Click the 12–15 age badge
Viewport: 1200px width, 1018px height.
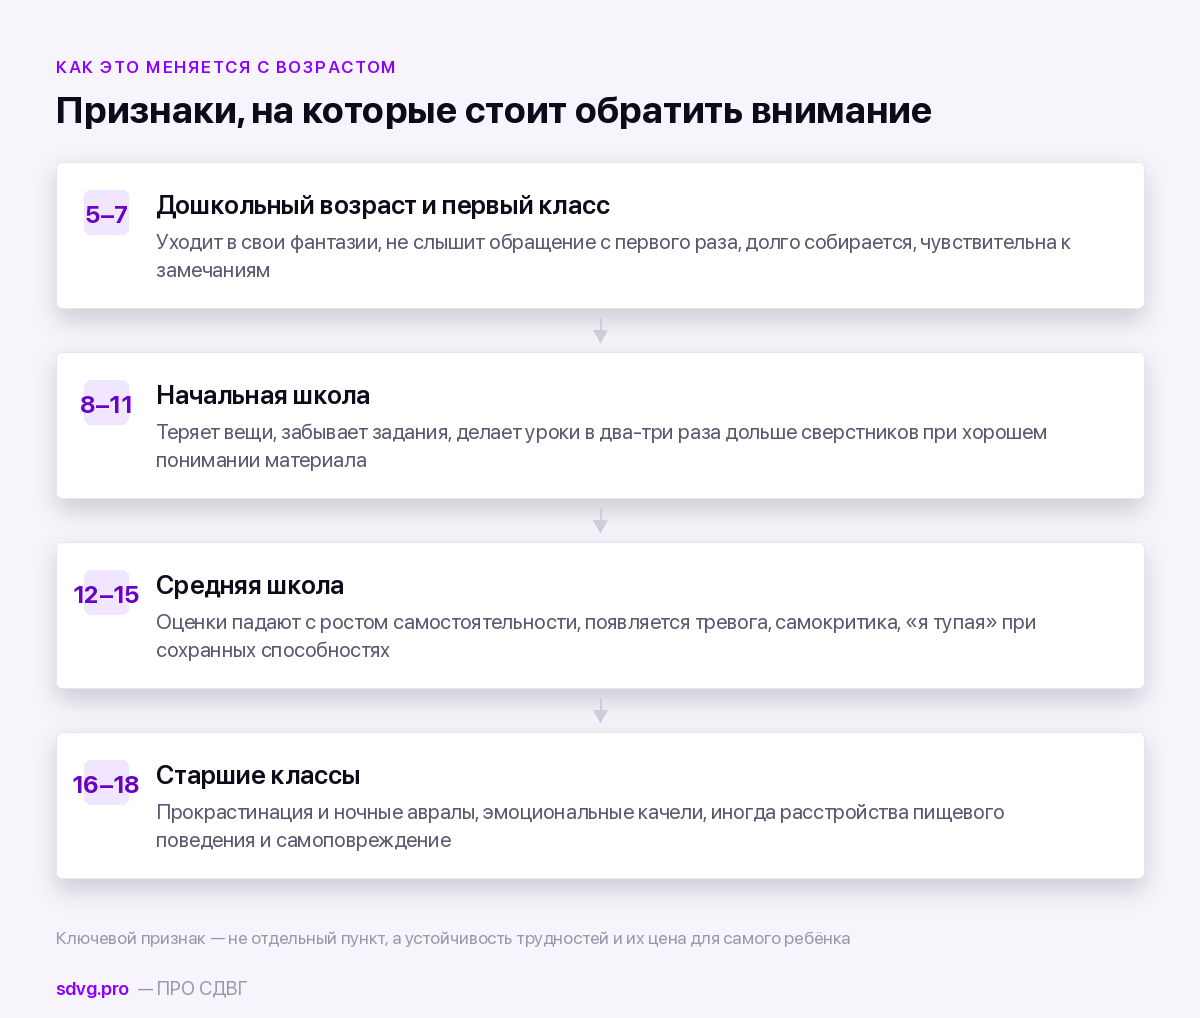[x=106, y=593]
